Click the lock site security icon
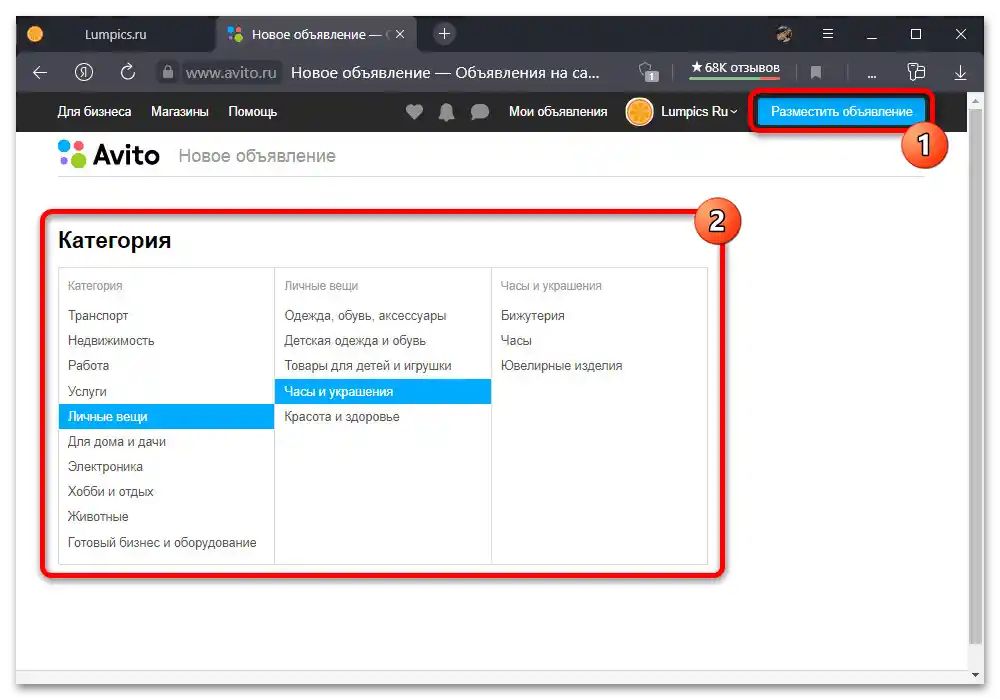 point(168,72)
